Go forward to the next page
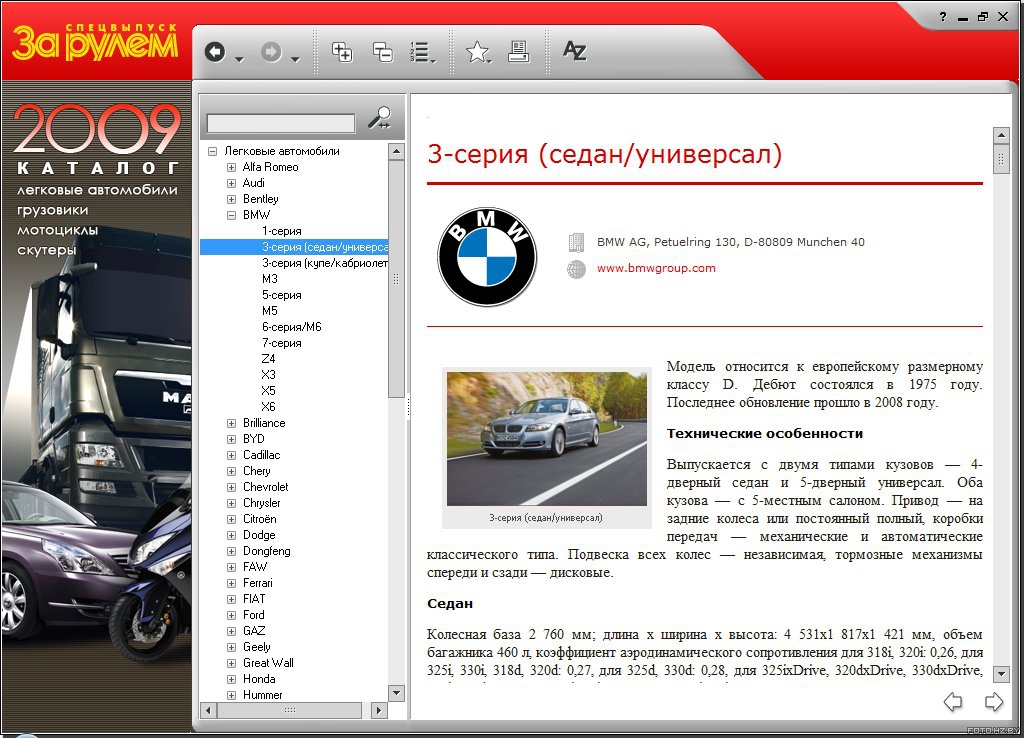1024x738 pixels. [271, 52]
